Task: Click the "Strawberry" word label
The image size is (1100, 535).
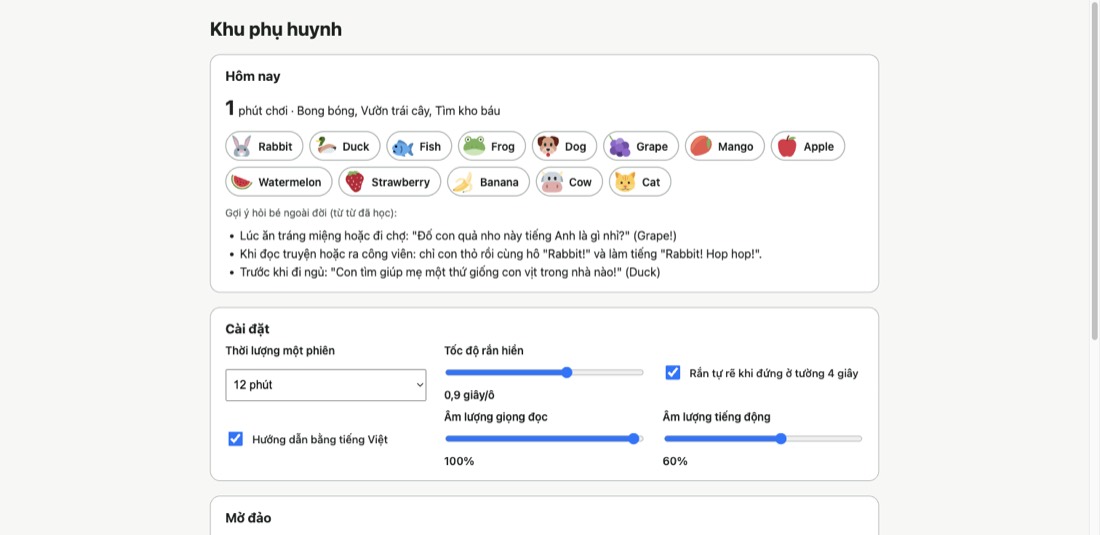Action: click(401, 182)
